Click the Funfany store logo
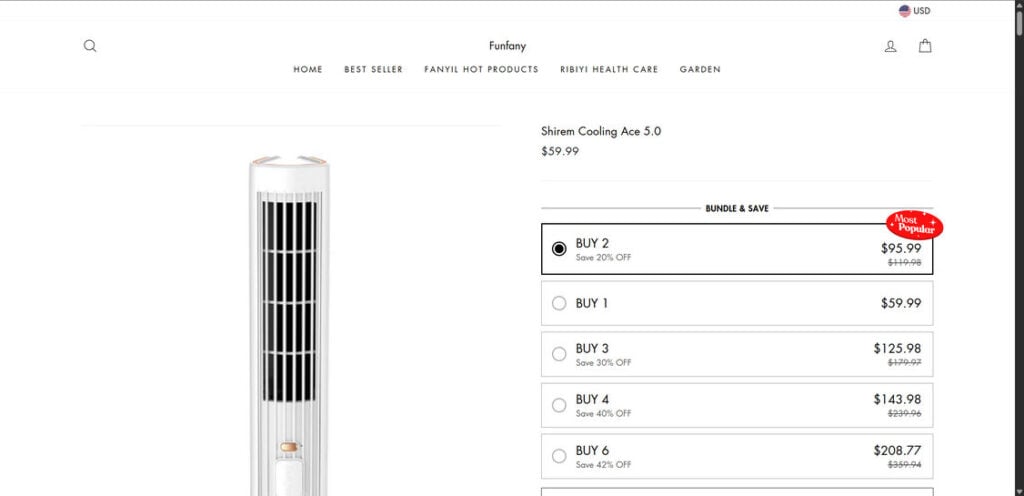The height and width of the screenshot is (496, 1024). 507,46
